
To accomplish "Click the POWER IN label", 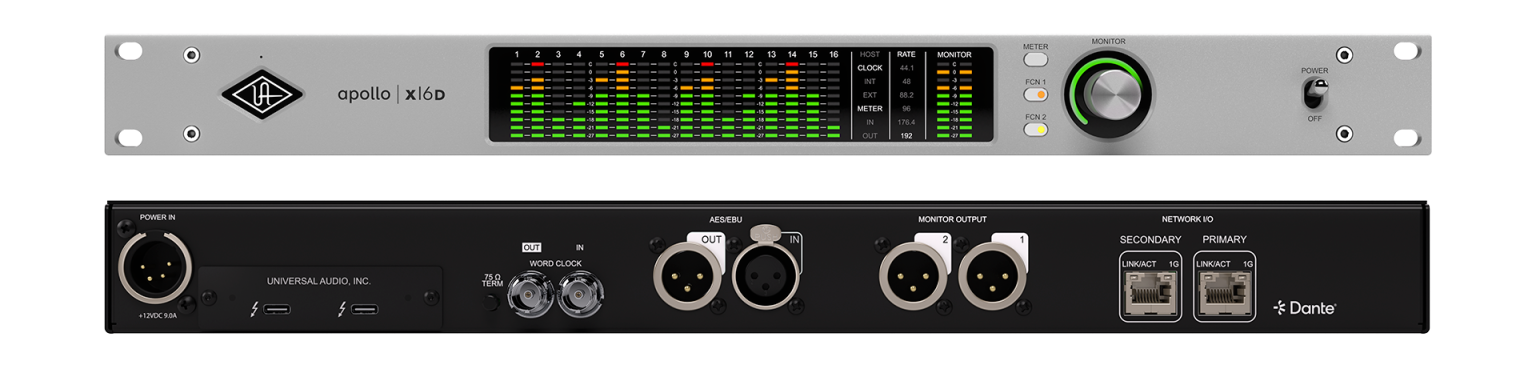I will [157, 217].
